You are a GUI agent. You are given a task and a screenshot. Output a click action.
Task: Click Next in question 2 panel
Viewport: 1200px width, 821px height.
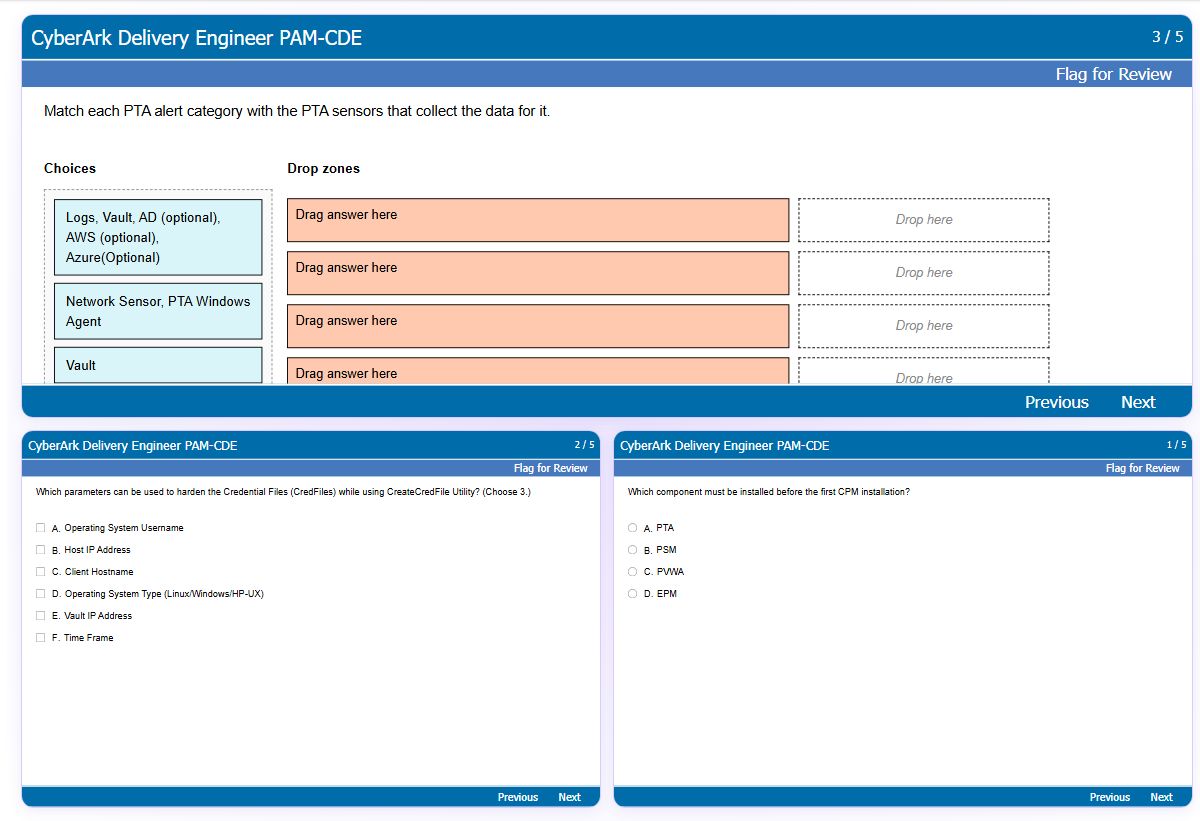(x=569, y=797)
